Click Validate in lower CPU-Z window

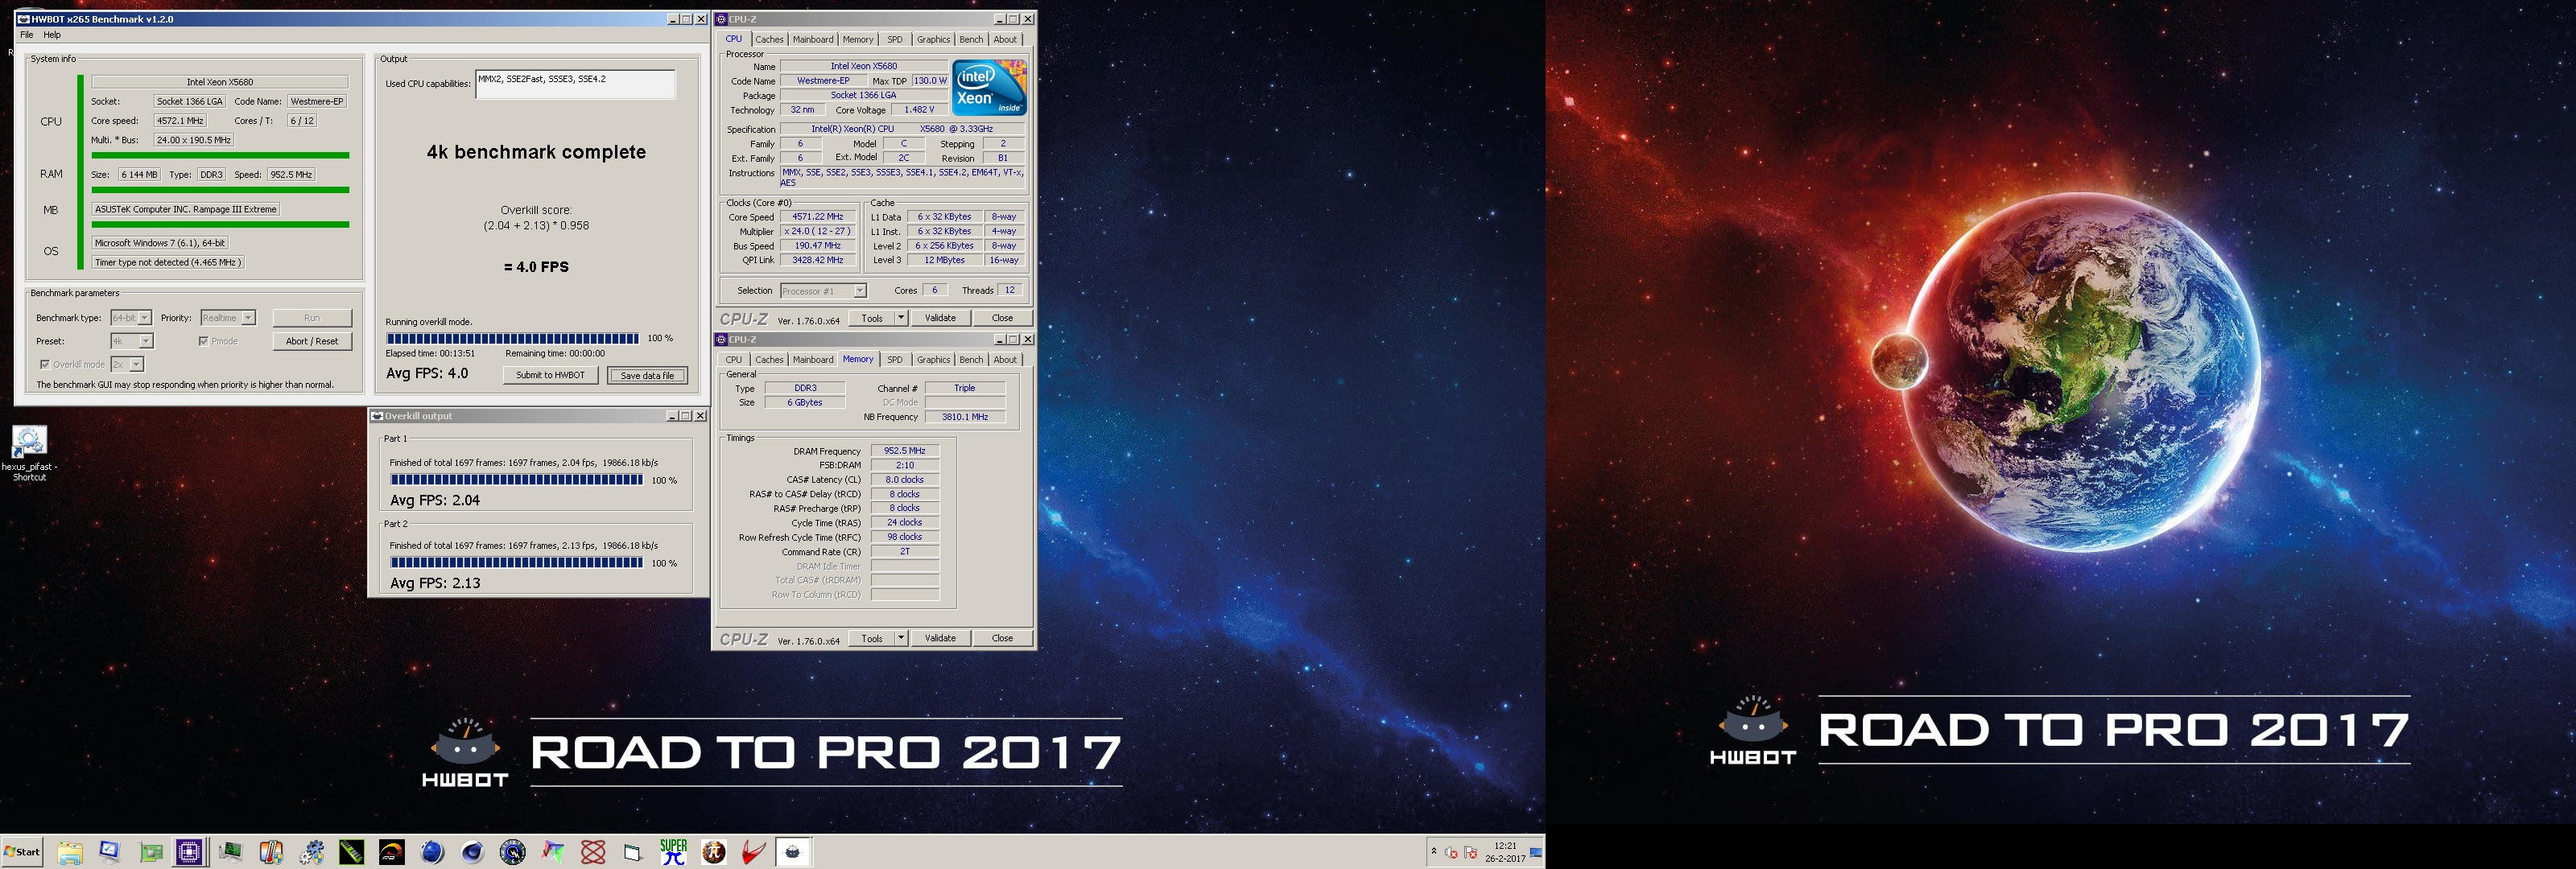coord(940,638)
